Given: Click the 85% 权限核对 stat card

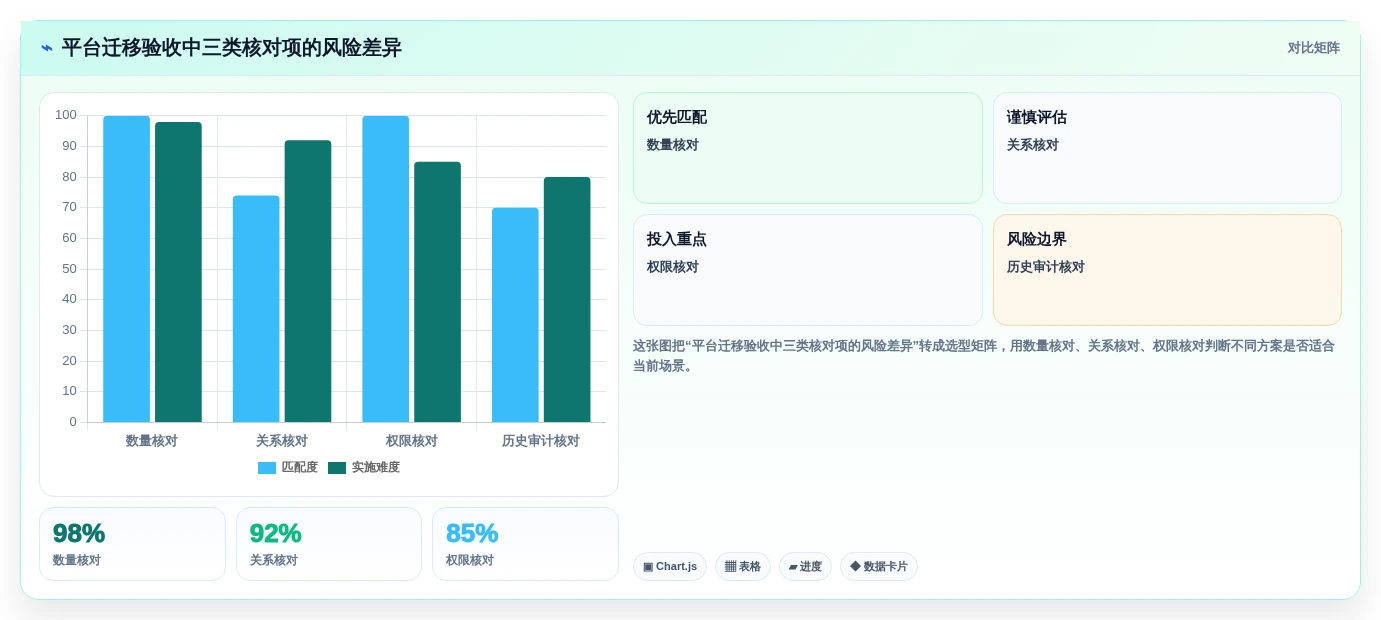Looking at the screenshot, I should (x=525, y=544).
